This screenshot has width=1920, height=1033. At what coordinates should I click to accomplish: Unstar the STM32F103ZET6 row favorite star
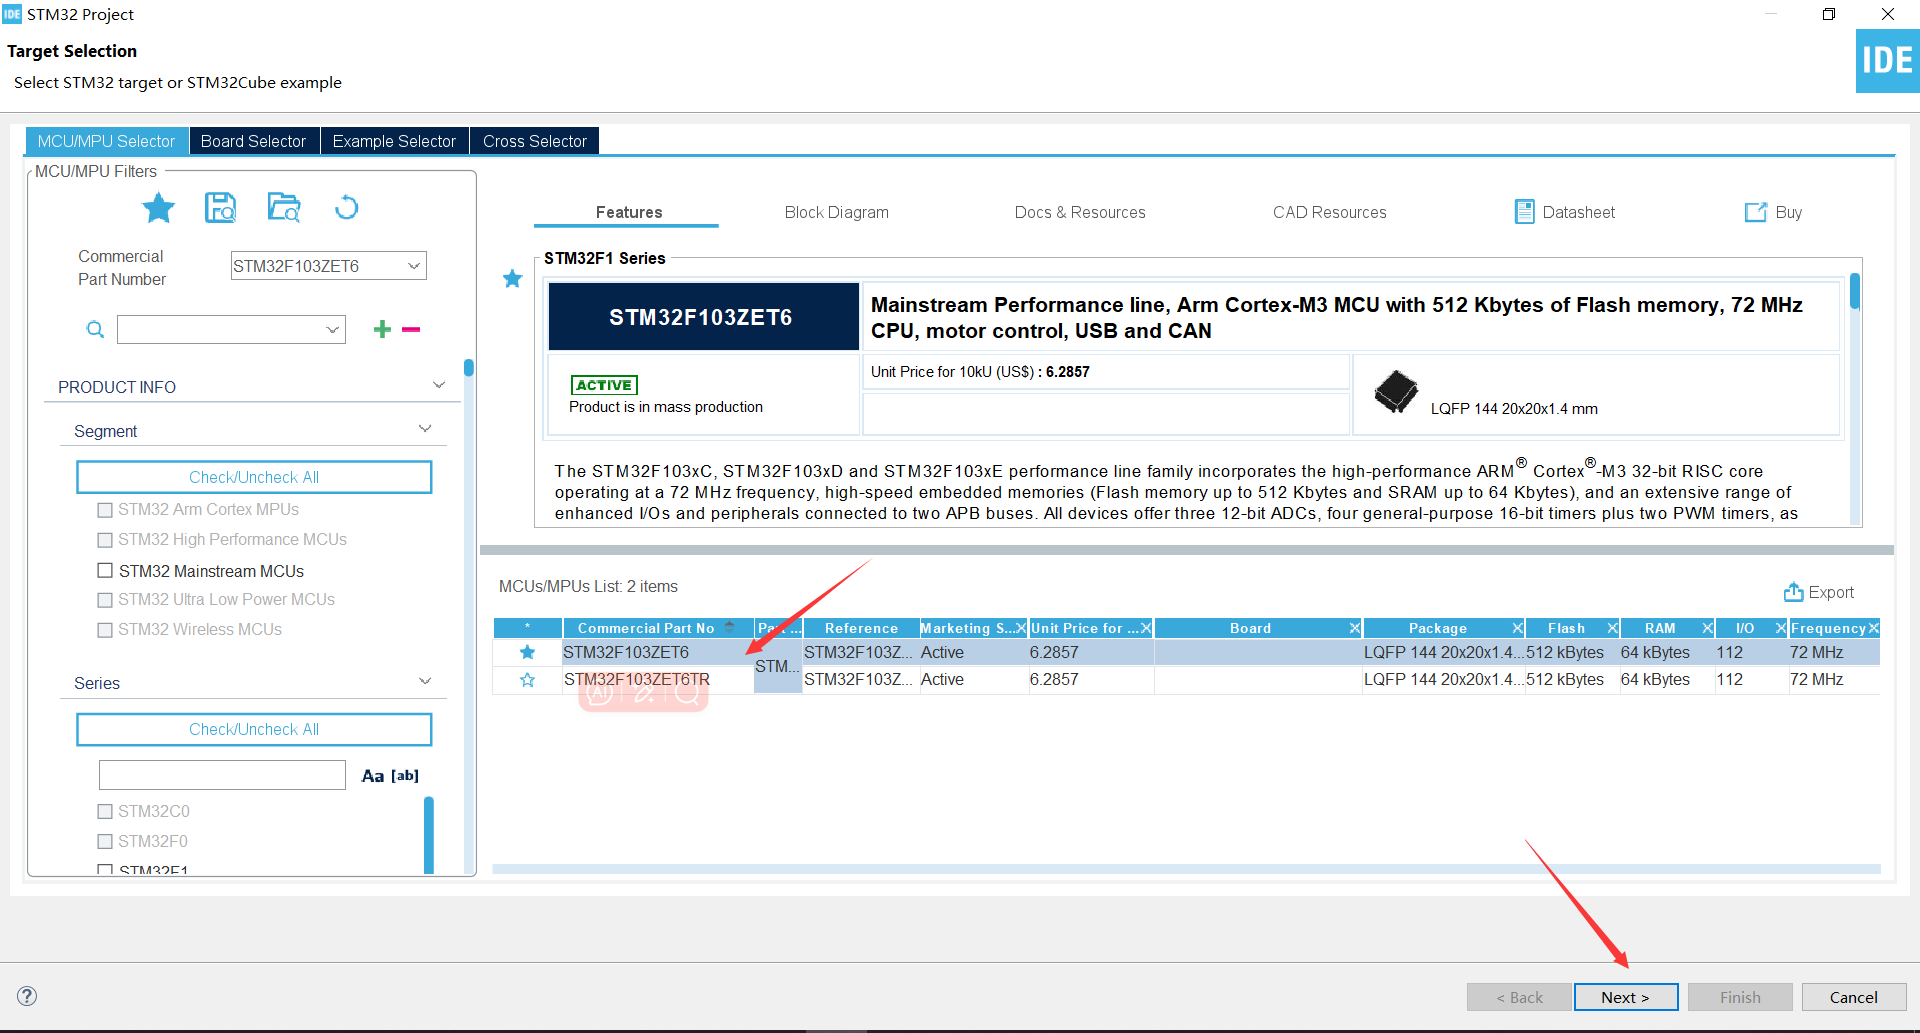click(x=528, y=652)
